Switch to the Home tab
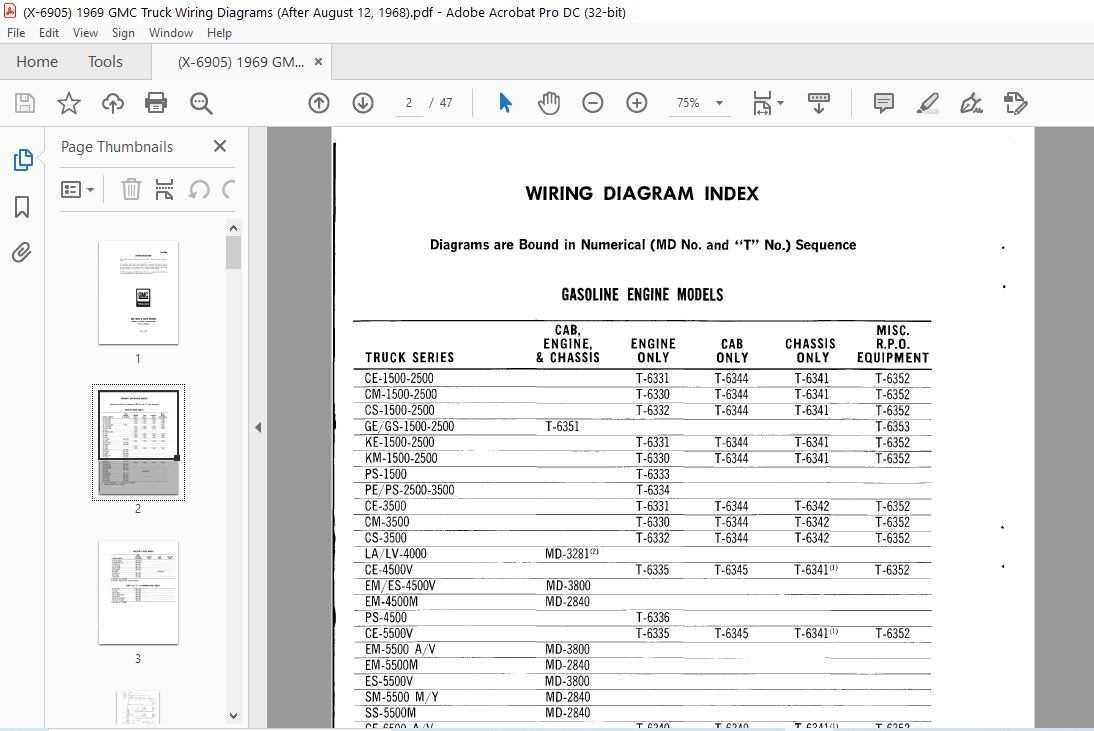This screenshot has height=731, width=1094. 37,61
